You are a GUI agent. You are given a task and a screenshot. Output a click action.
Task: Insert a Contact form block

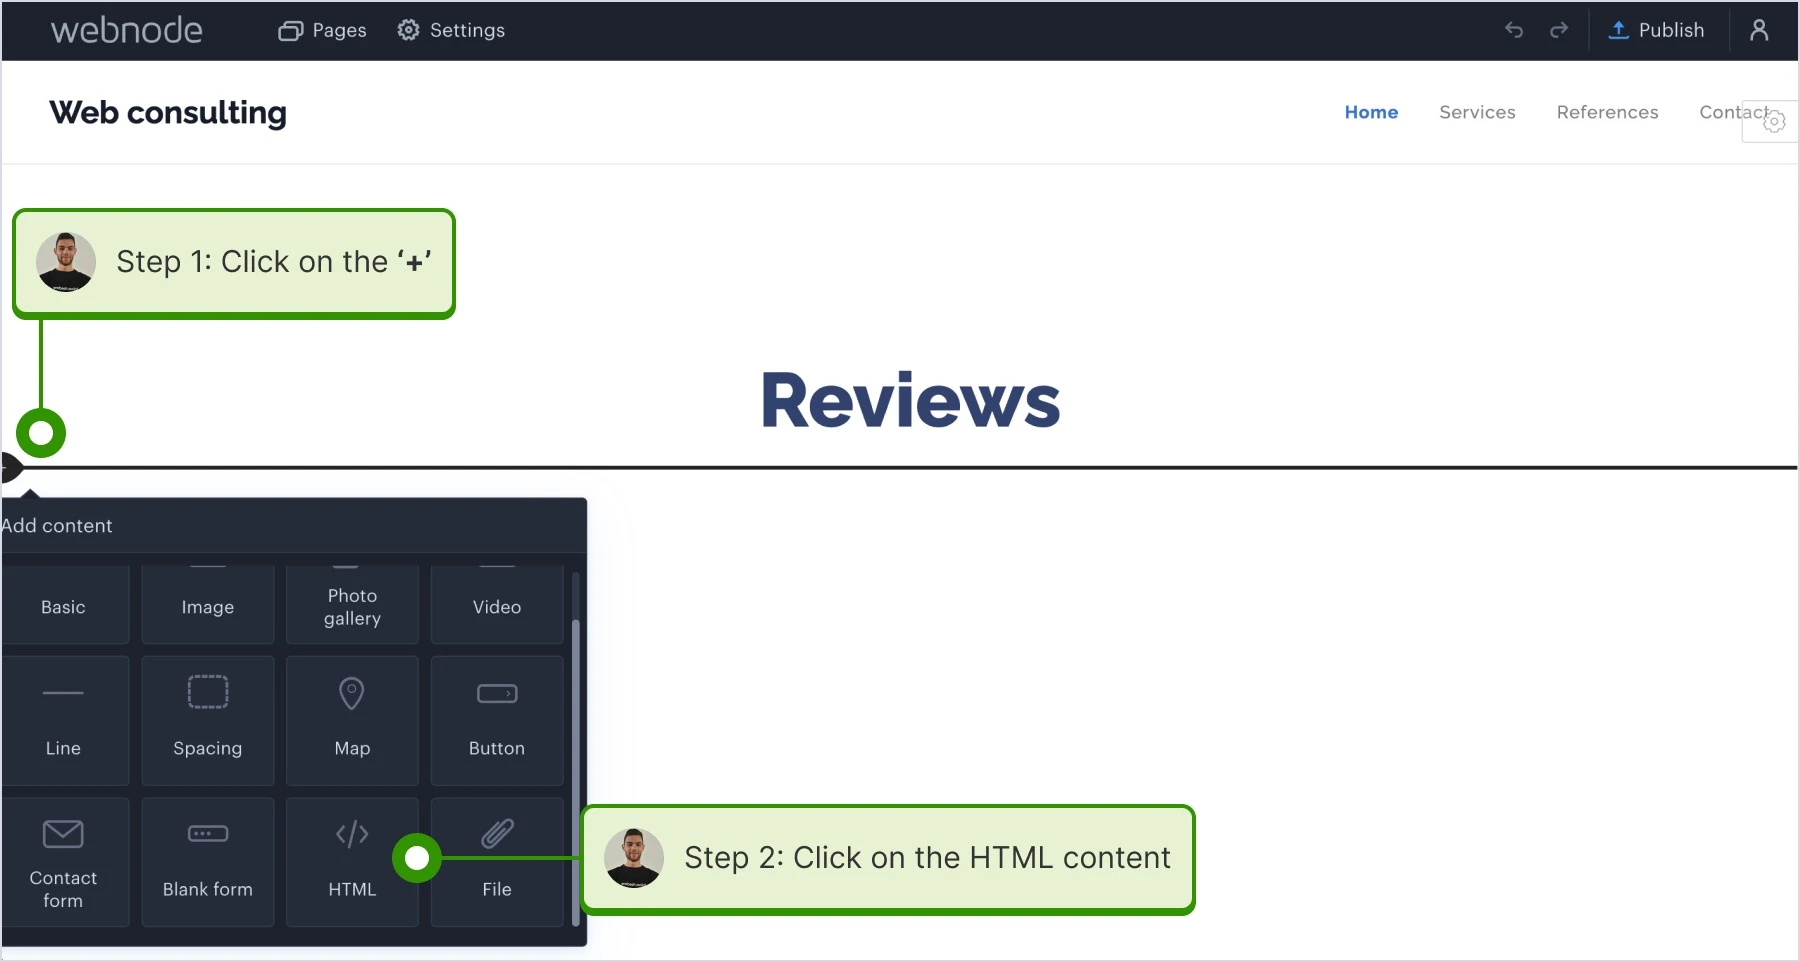(64, 861)
